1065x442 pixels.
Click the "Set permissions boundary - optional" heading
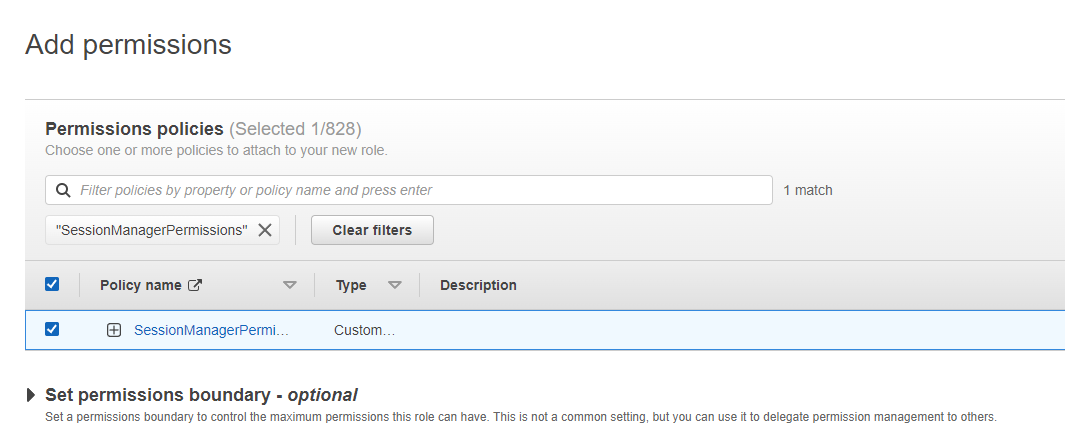coord(201,395)
